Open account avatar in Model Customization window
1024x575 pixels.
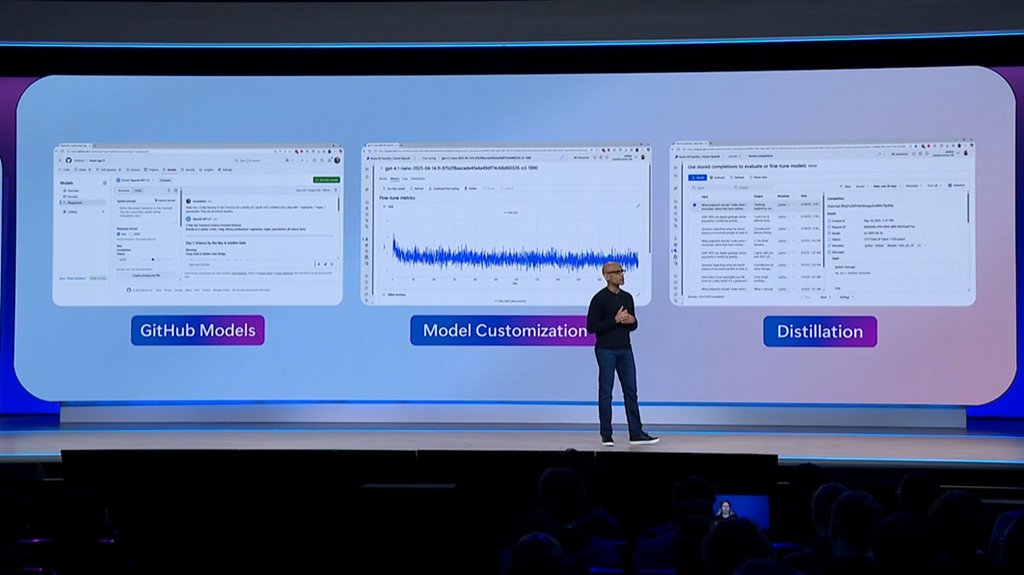643,157
